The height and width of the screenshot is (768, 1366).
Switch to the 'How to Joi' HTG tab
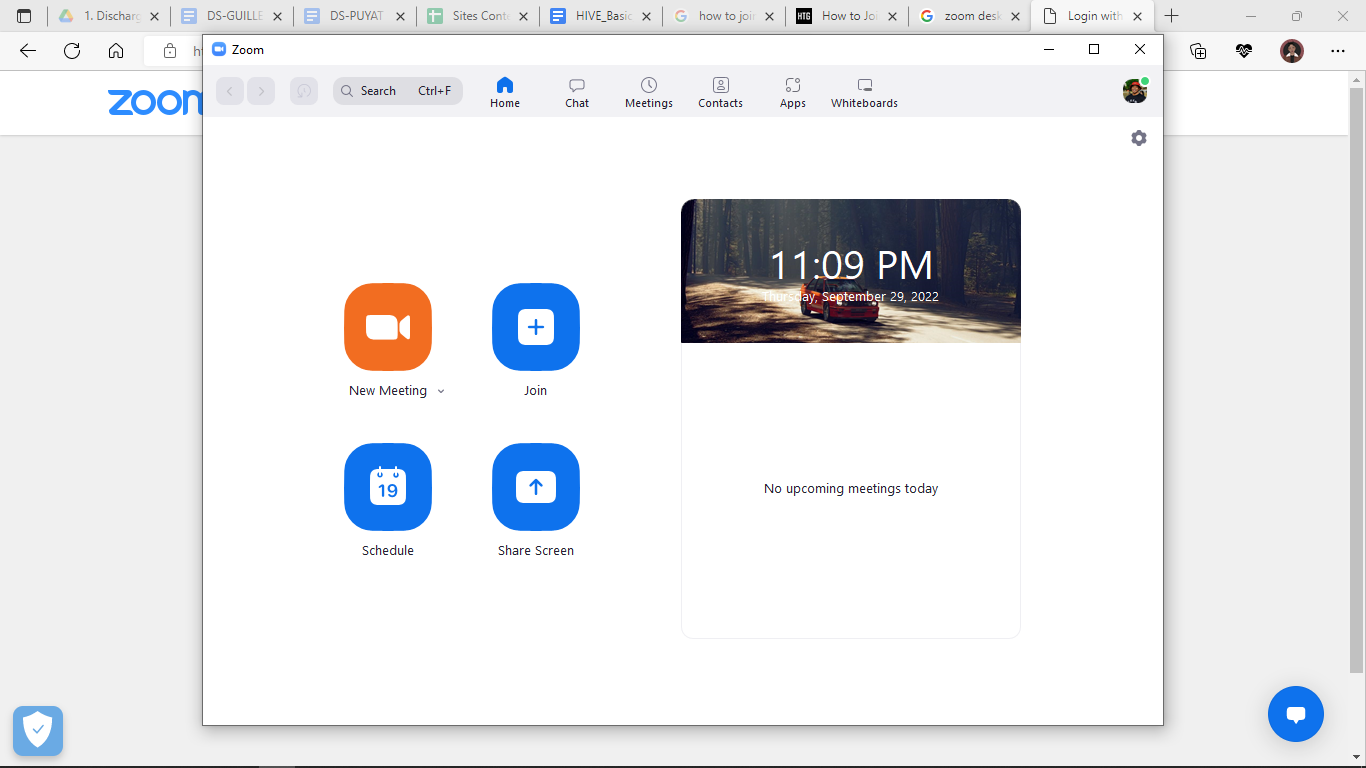coord(847,16)
